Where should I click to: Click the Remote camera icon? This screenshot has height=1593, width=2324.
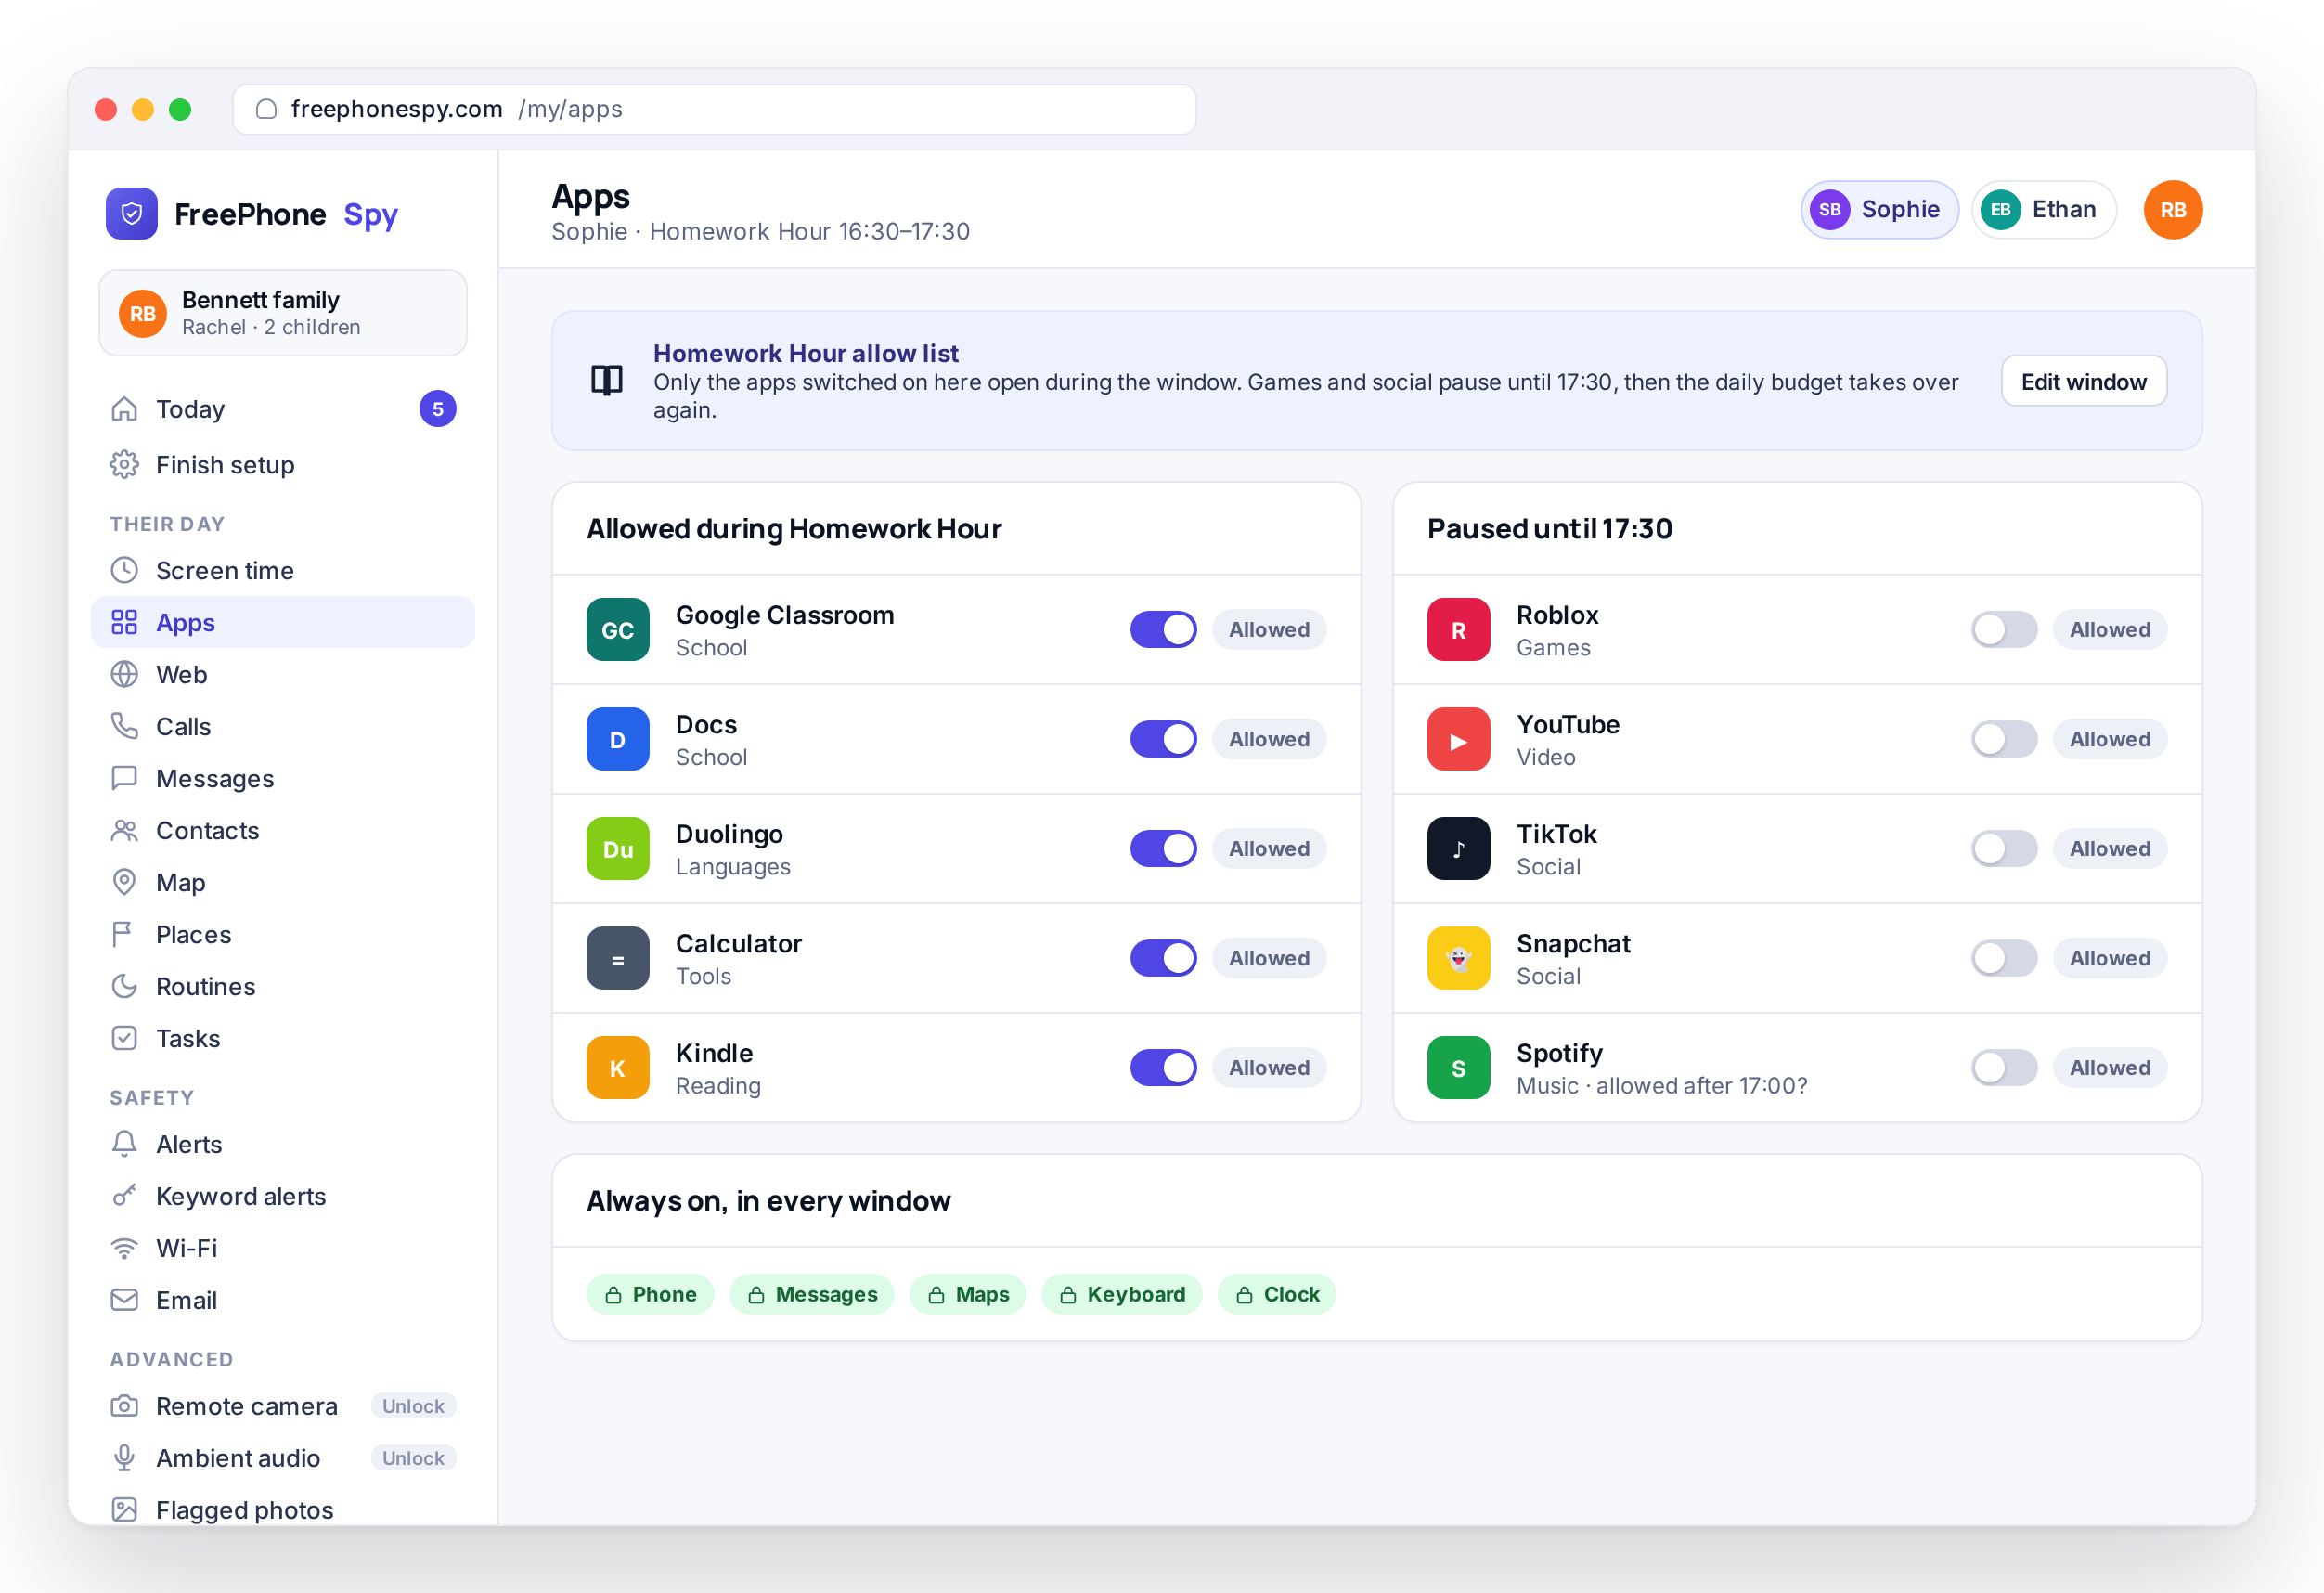pyautogui.click(x=124, y=1407)
